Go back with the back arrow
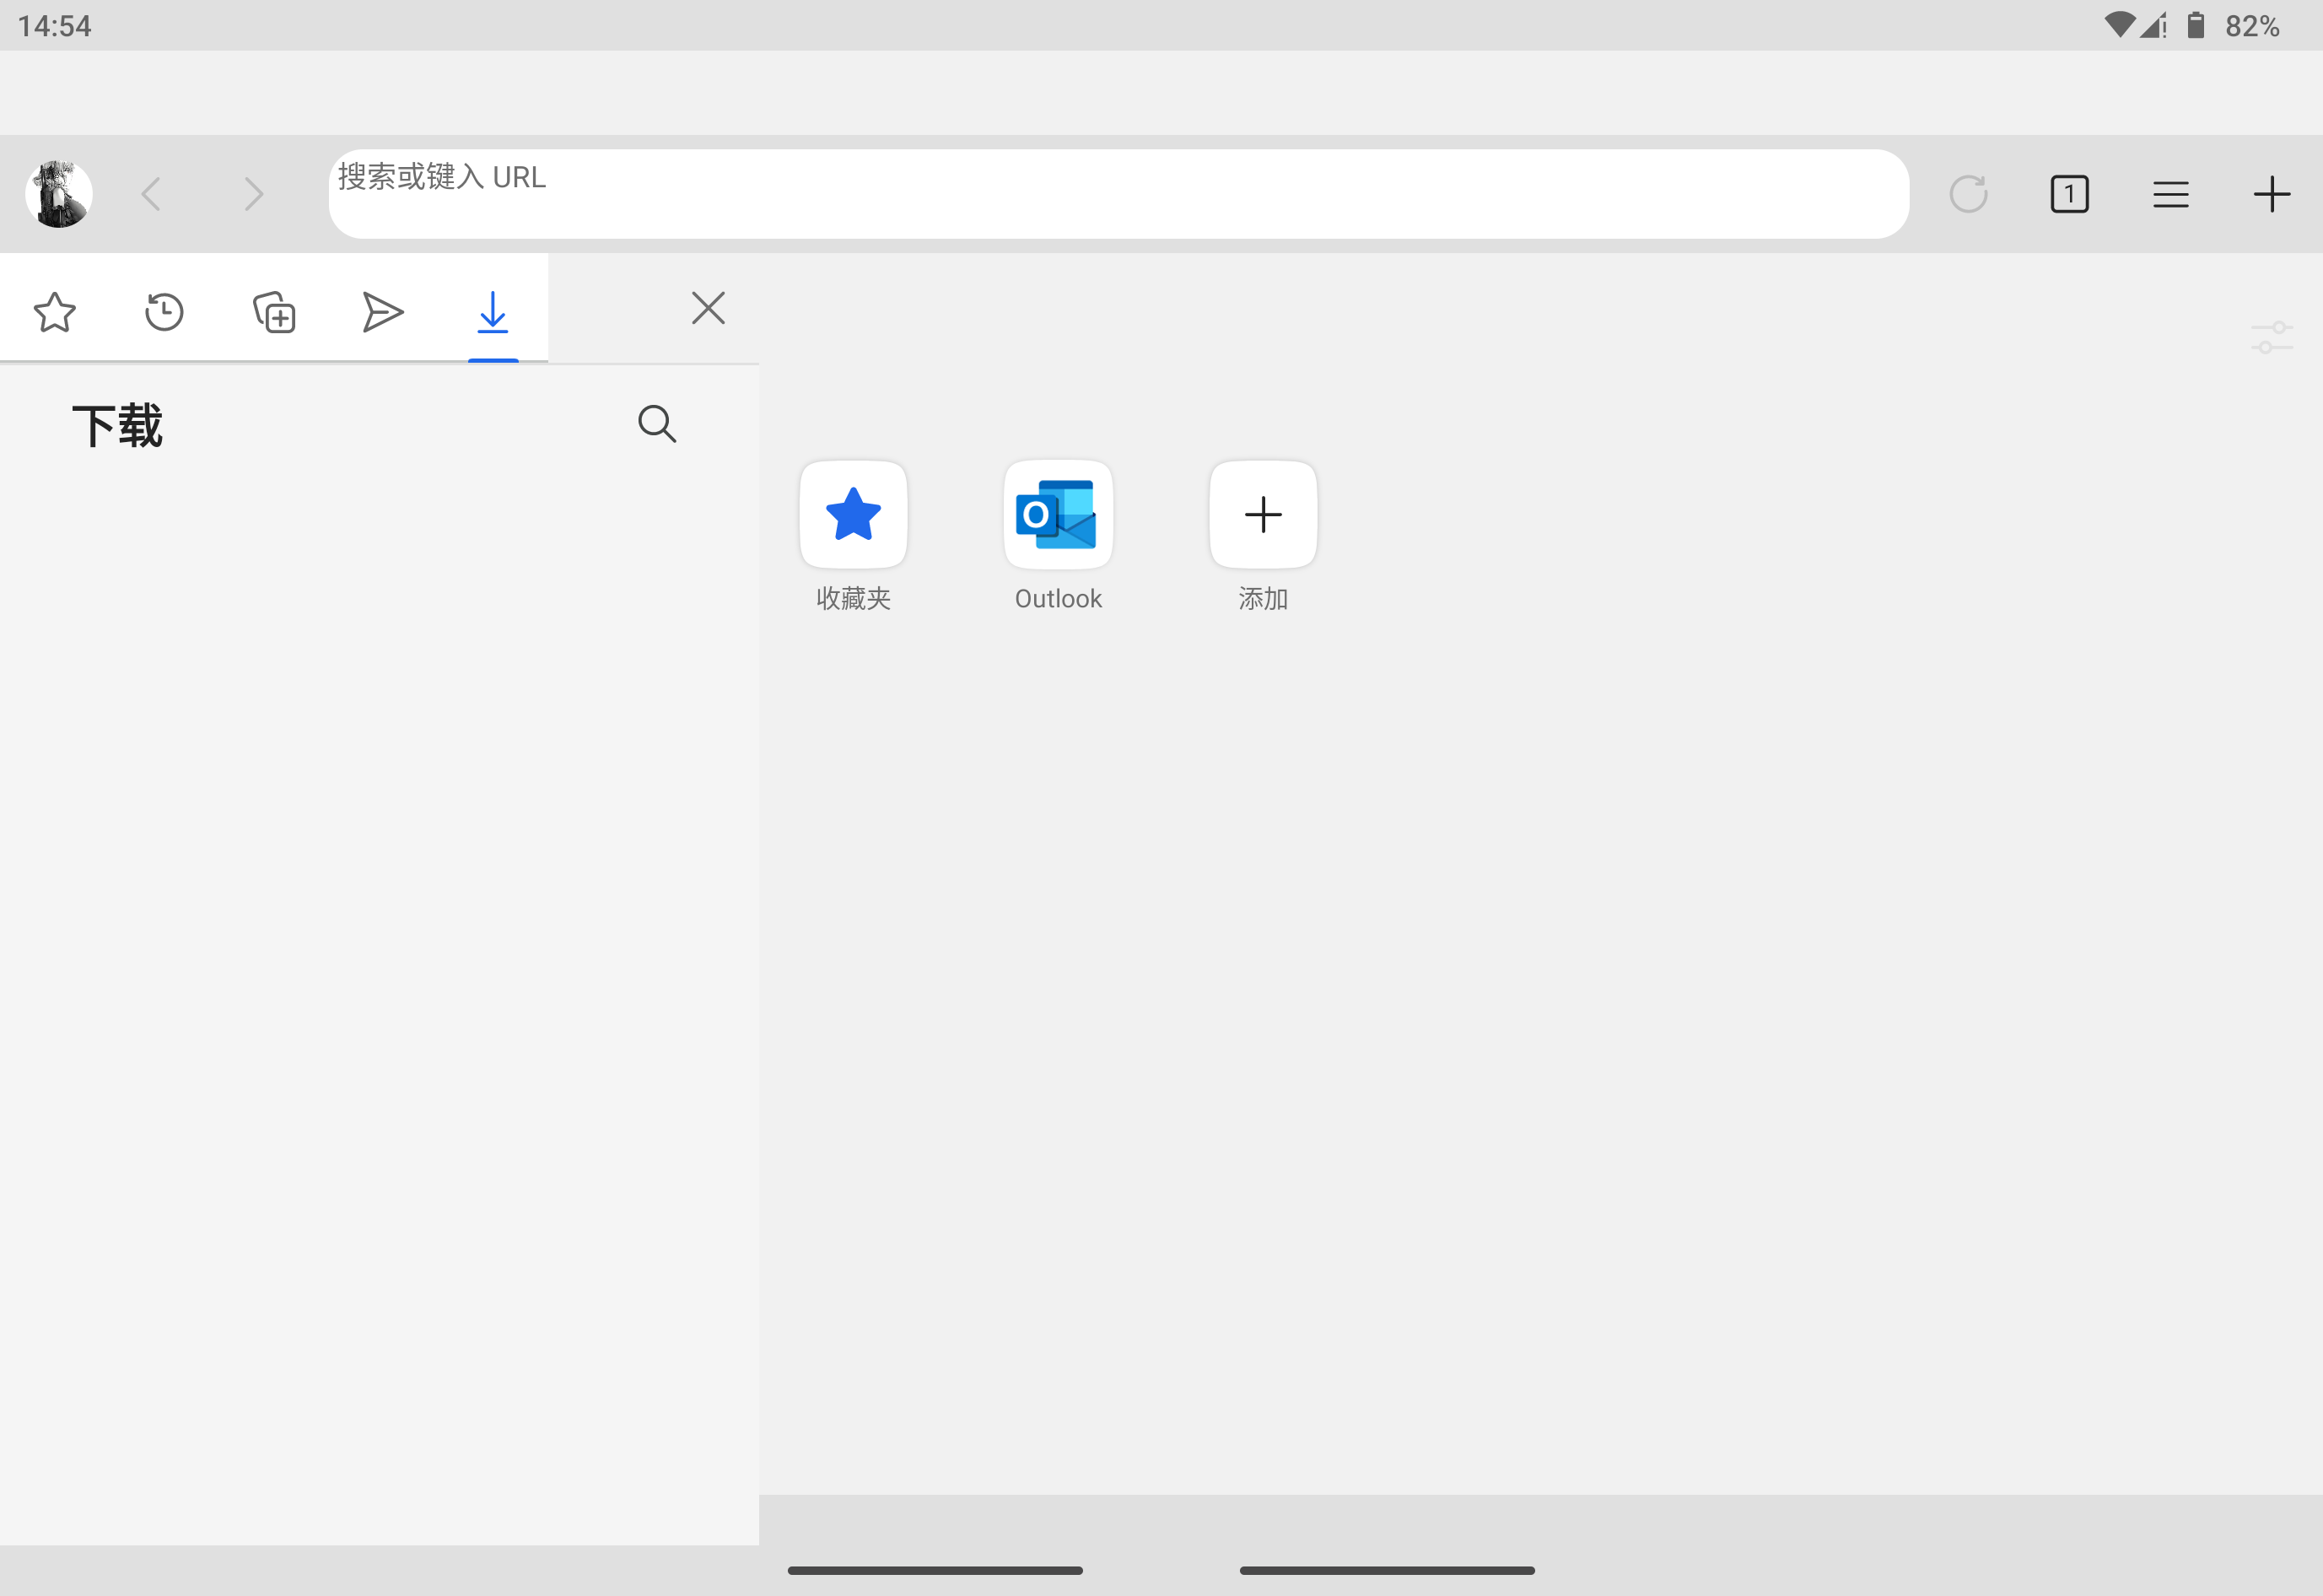The height and width of the screenshot is (1596, 2323). (151, 194)
